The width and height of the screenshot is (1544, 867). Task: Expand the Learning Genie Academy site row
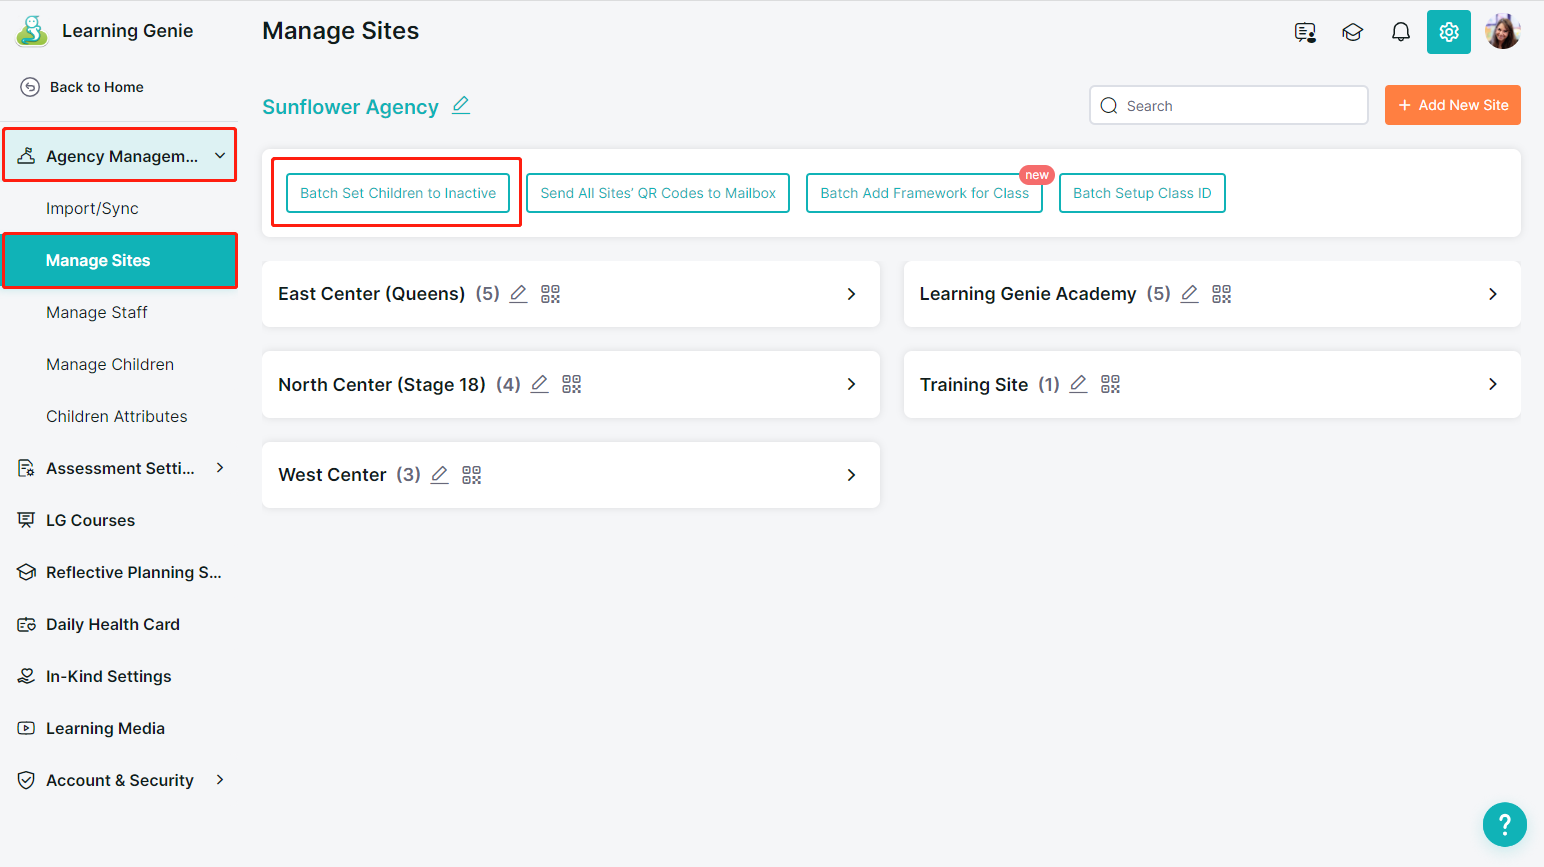point(1492,294)
